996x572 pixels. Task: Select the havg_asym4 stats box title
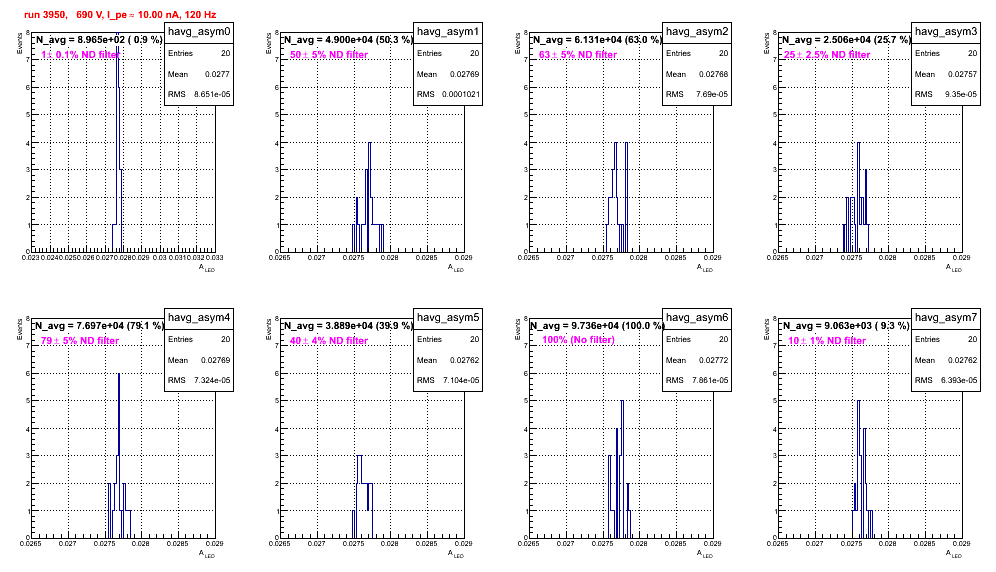[x=199, y=318]
